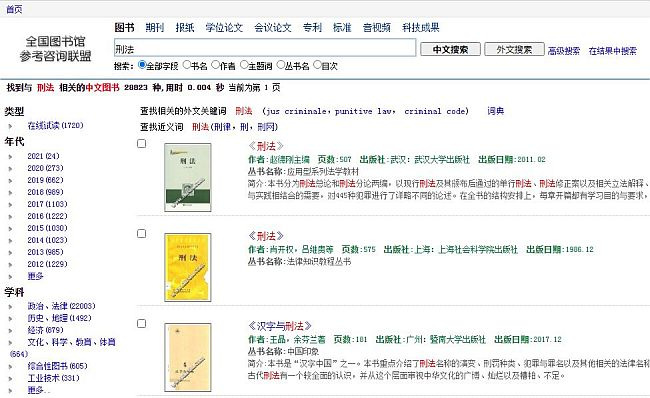
Task: Select the 丛书名 radio button
Action: tap(281, 65)
